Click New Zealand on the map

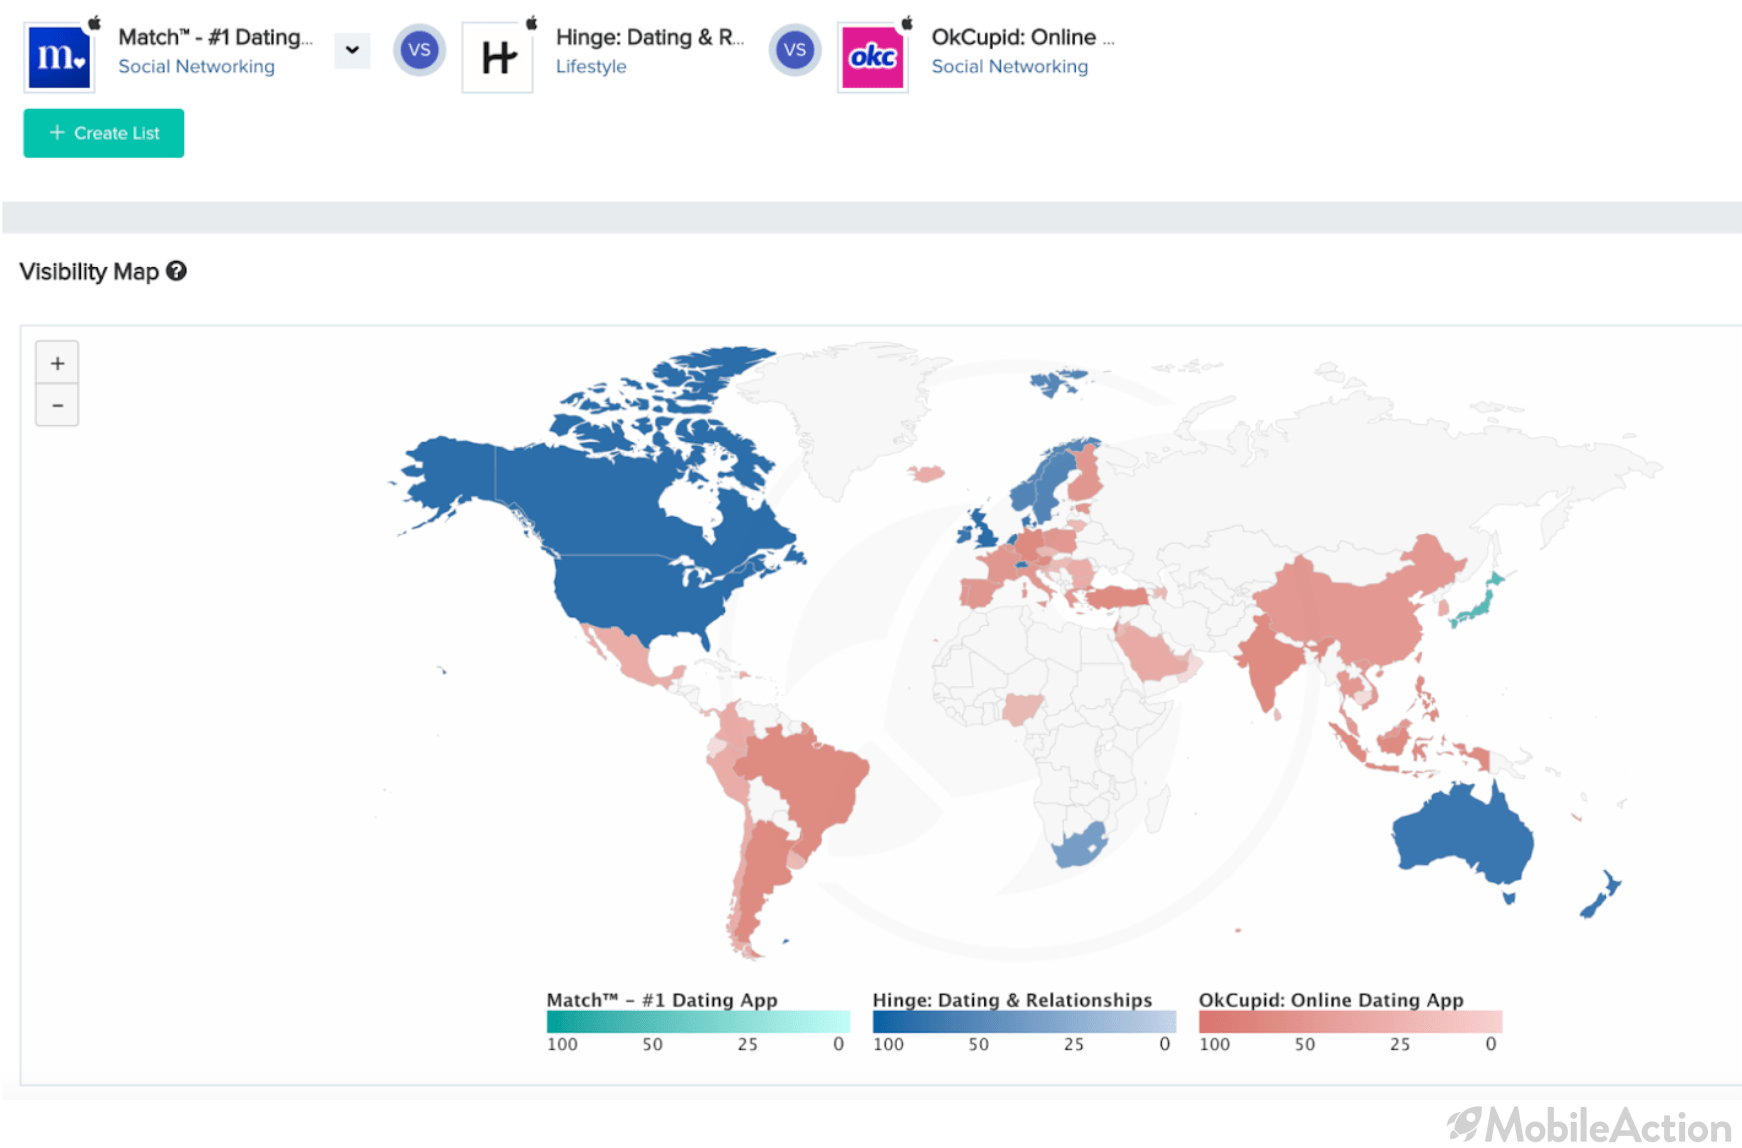point(1601,894)
